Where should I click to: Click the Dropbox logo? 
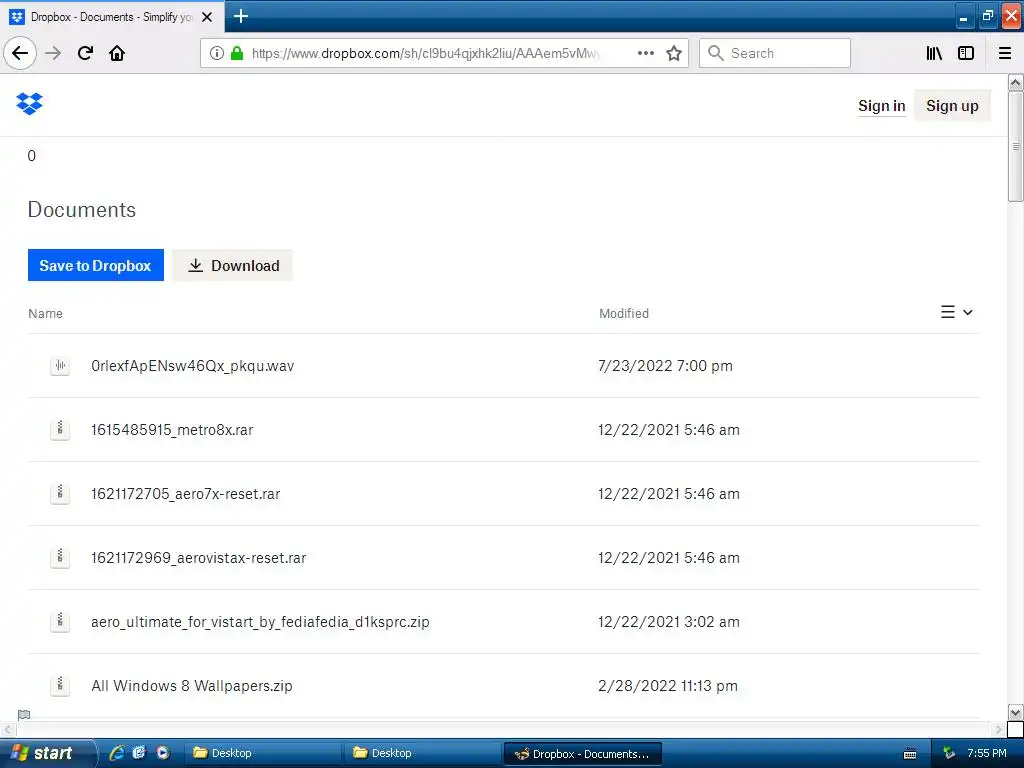29,104
